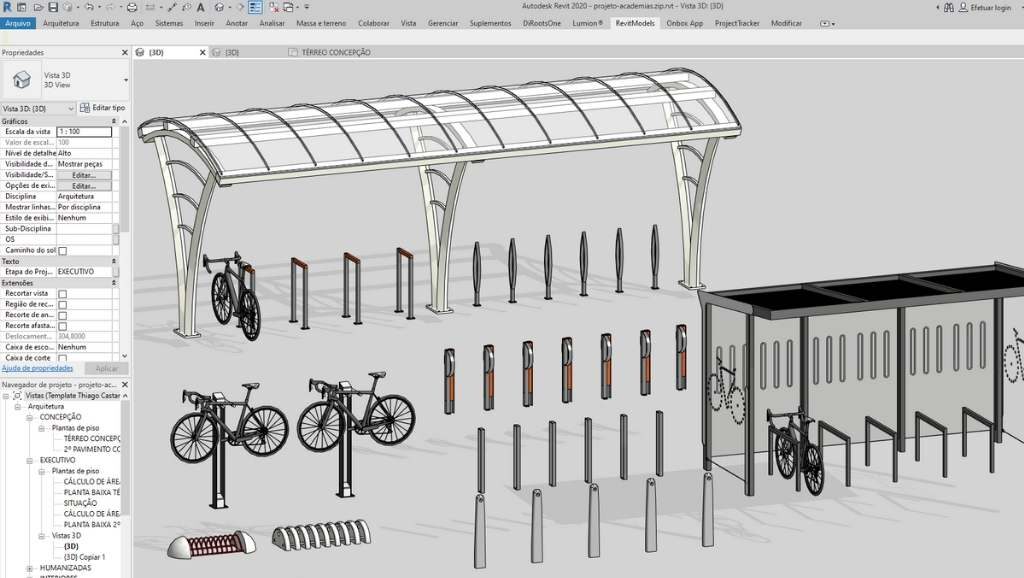Click Editar button for Visibilidade/Sobreposição
1024x578 pixels.
coord(84,175)
